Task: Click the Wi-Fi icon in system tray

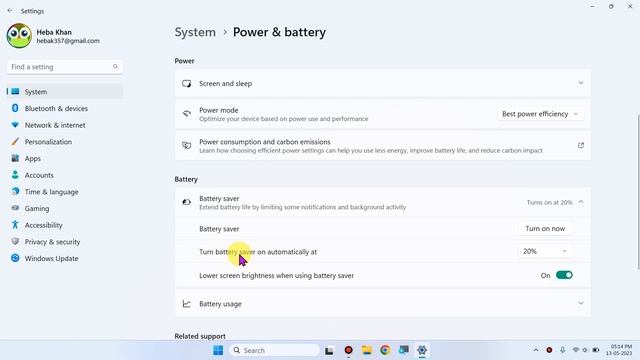Action: click(x=576, y=350)
